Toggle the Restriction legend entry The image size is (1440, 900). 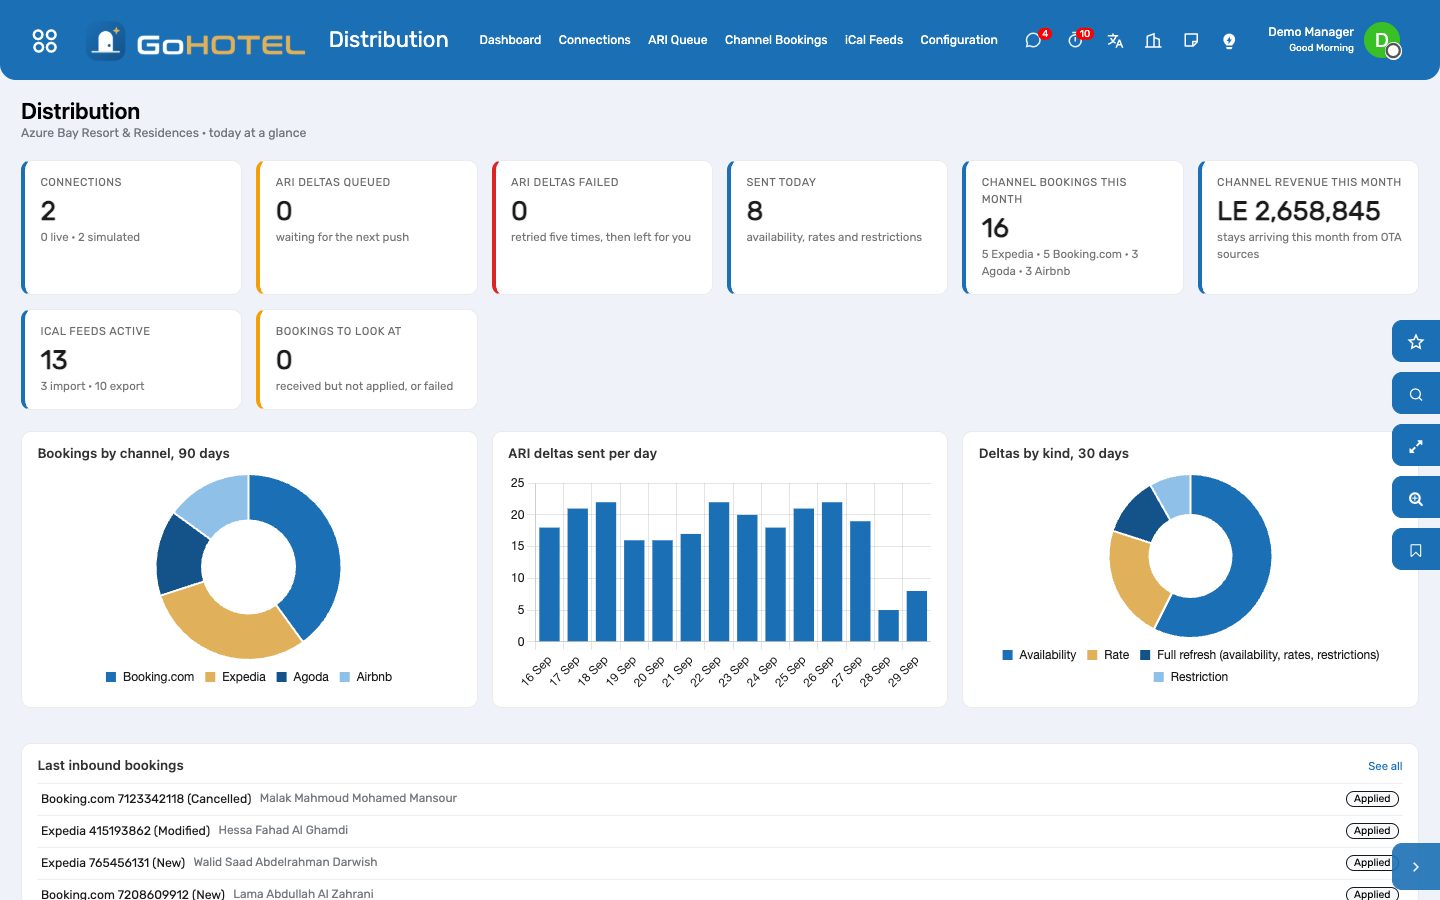tap(1191, 677)
